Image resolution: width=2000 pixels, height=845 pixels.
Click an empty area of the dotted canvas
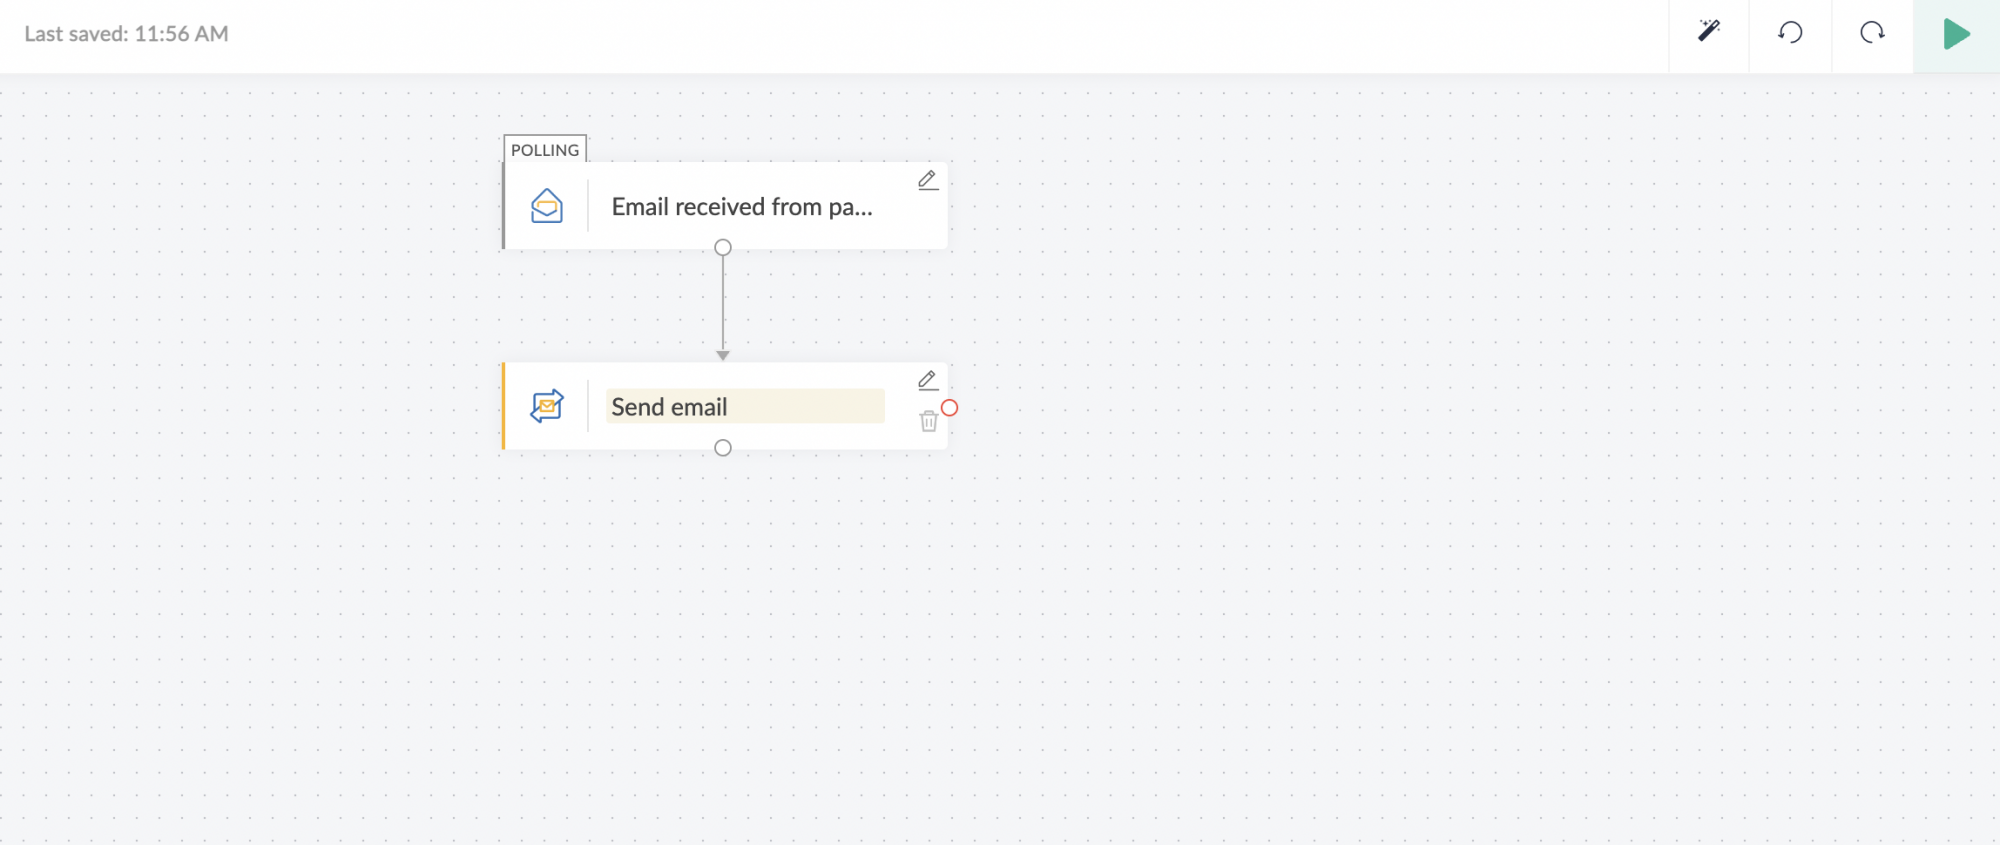tap(1400, 600)
